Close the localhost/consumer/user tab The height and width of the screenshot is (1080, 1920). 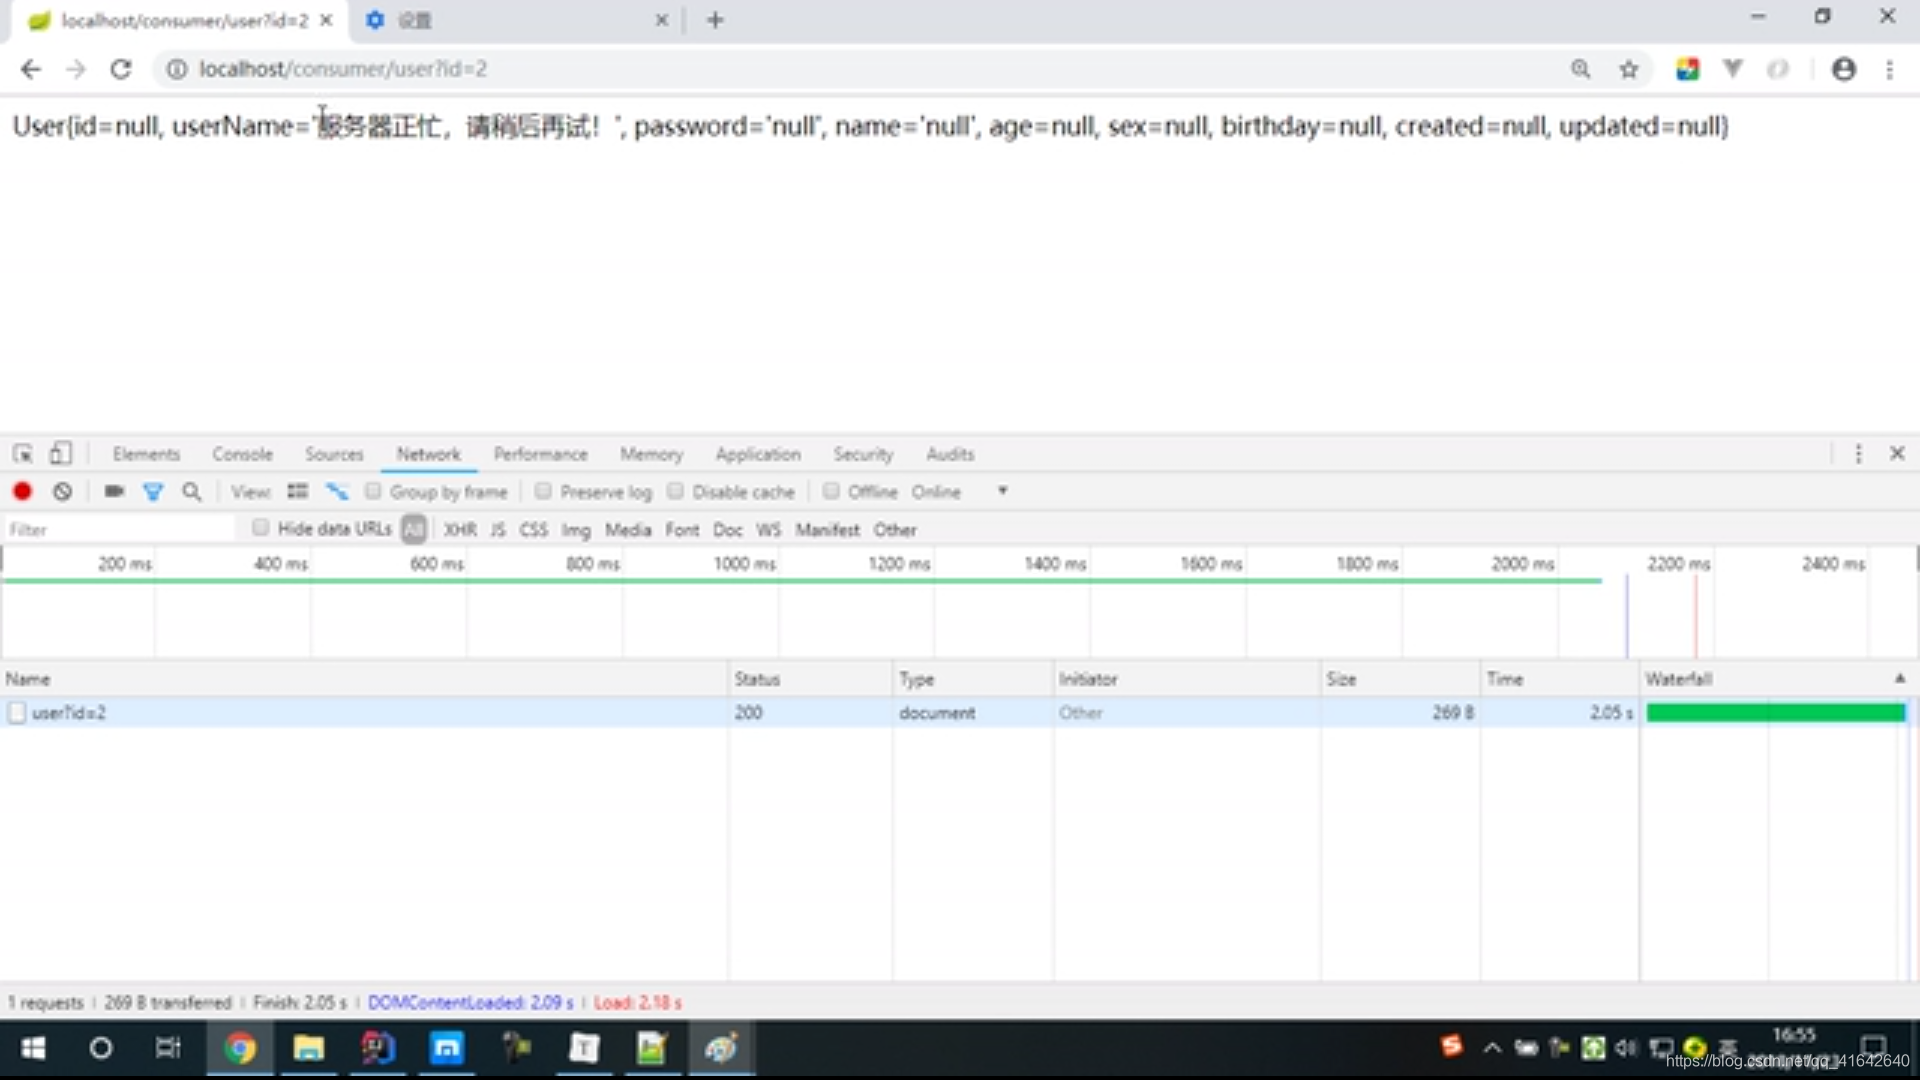(x=326, y=20)
